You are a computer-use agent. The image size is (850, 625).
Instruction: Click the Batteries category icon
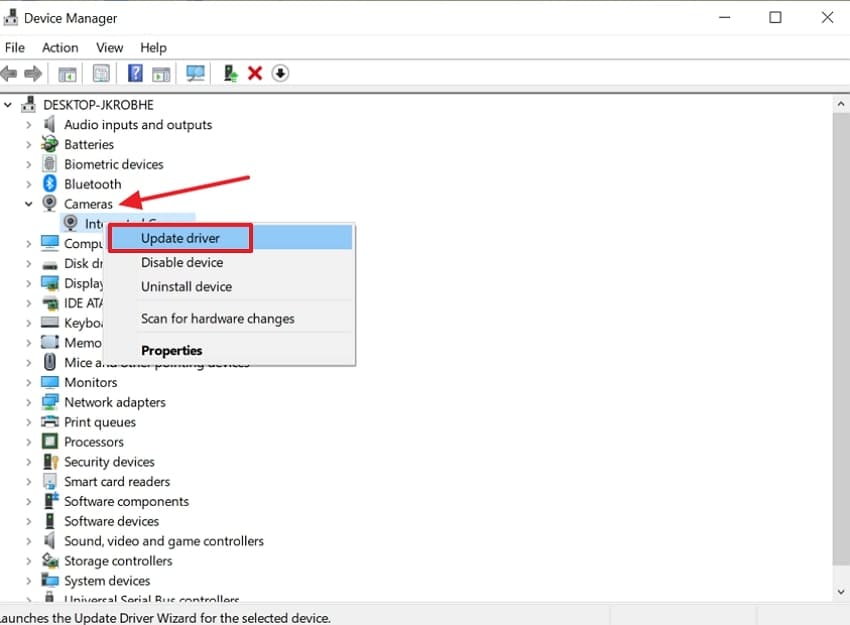[x=50, y=144]
